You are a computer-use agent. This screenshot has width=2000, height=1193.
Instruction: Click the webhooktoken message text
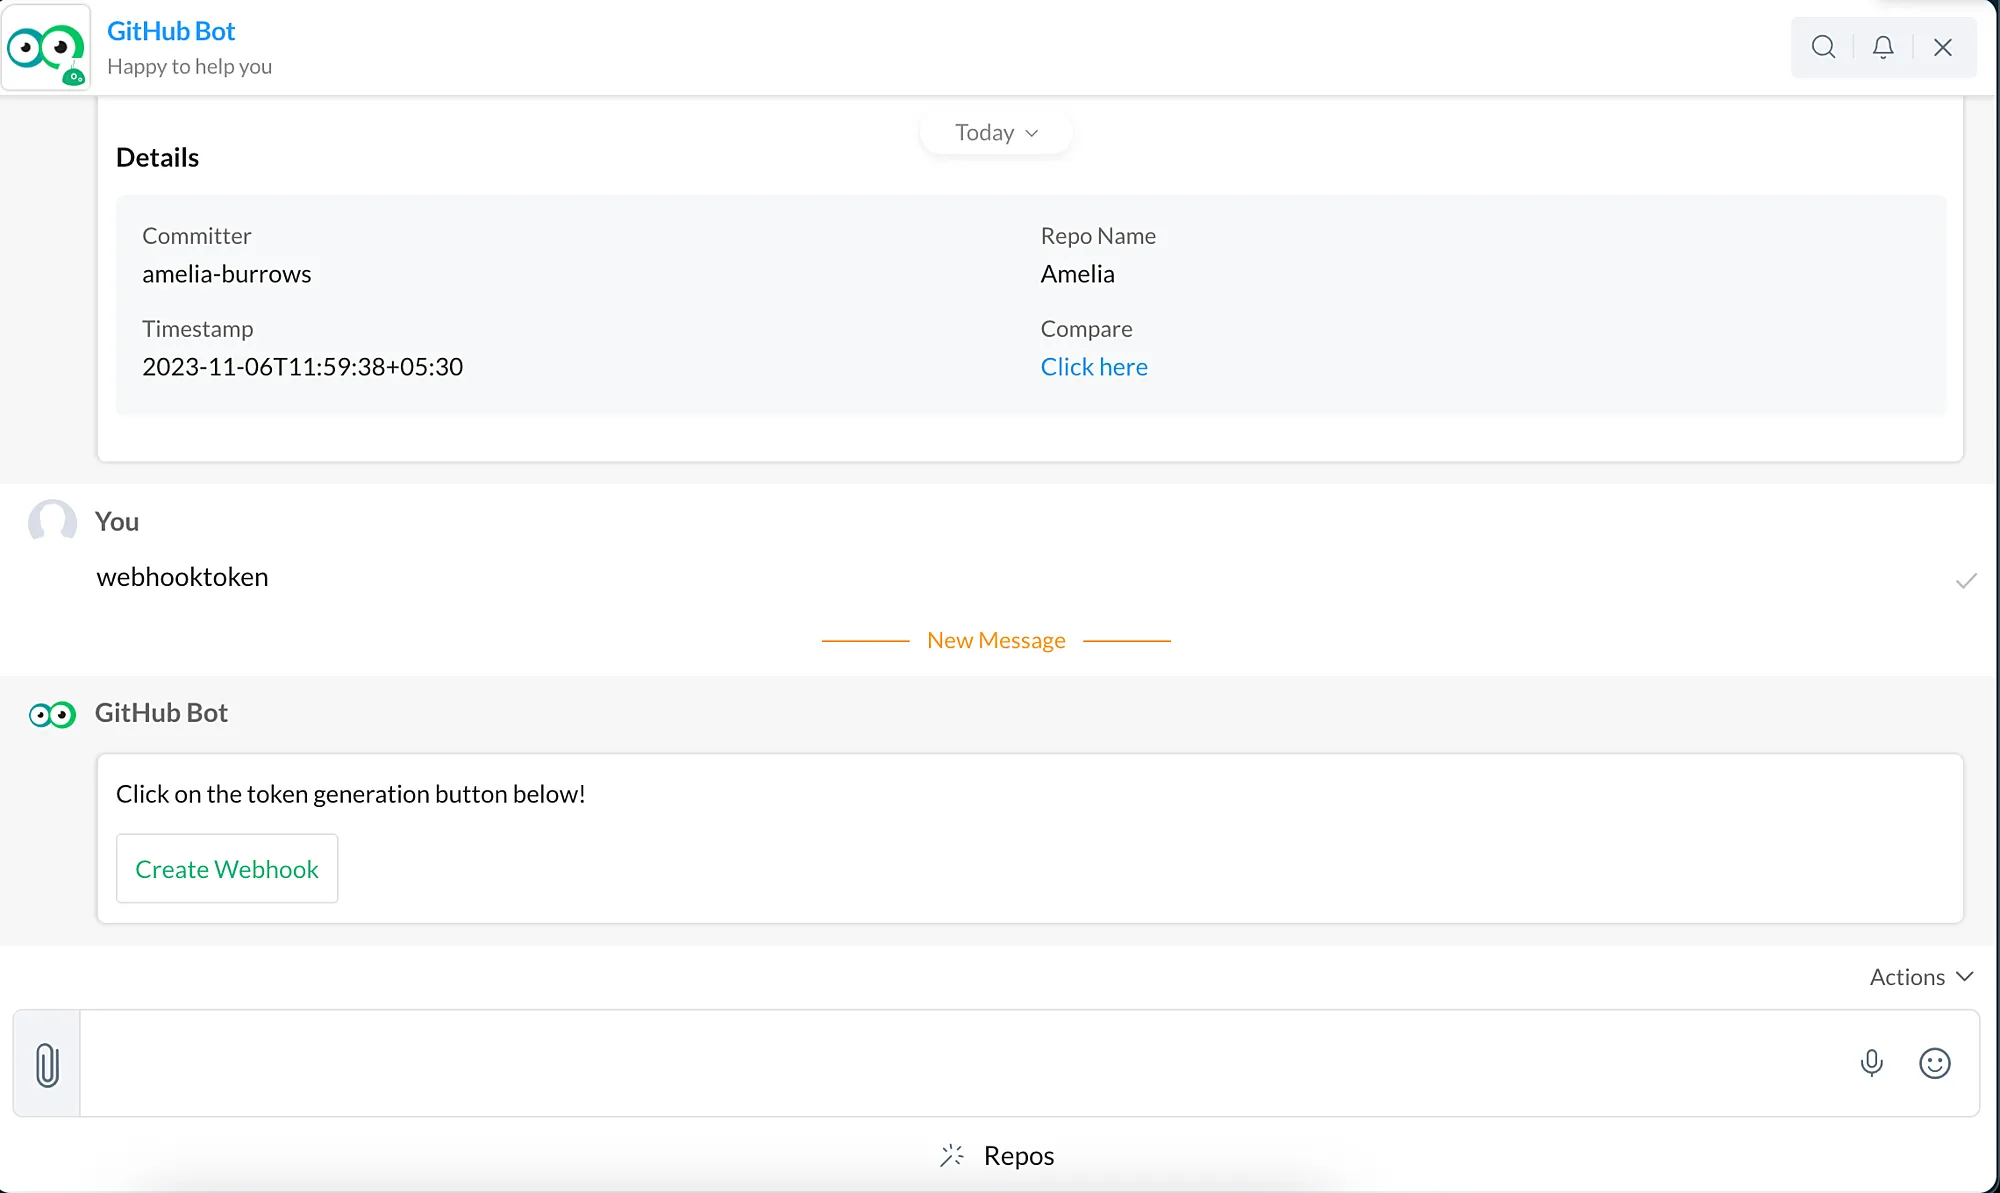point(183,577)
